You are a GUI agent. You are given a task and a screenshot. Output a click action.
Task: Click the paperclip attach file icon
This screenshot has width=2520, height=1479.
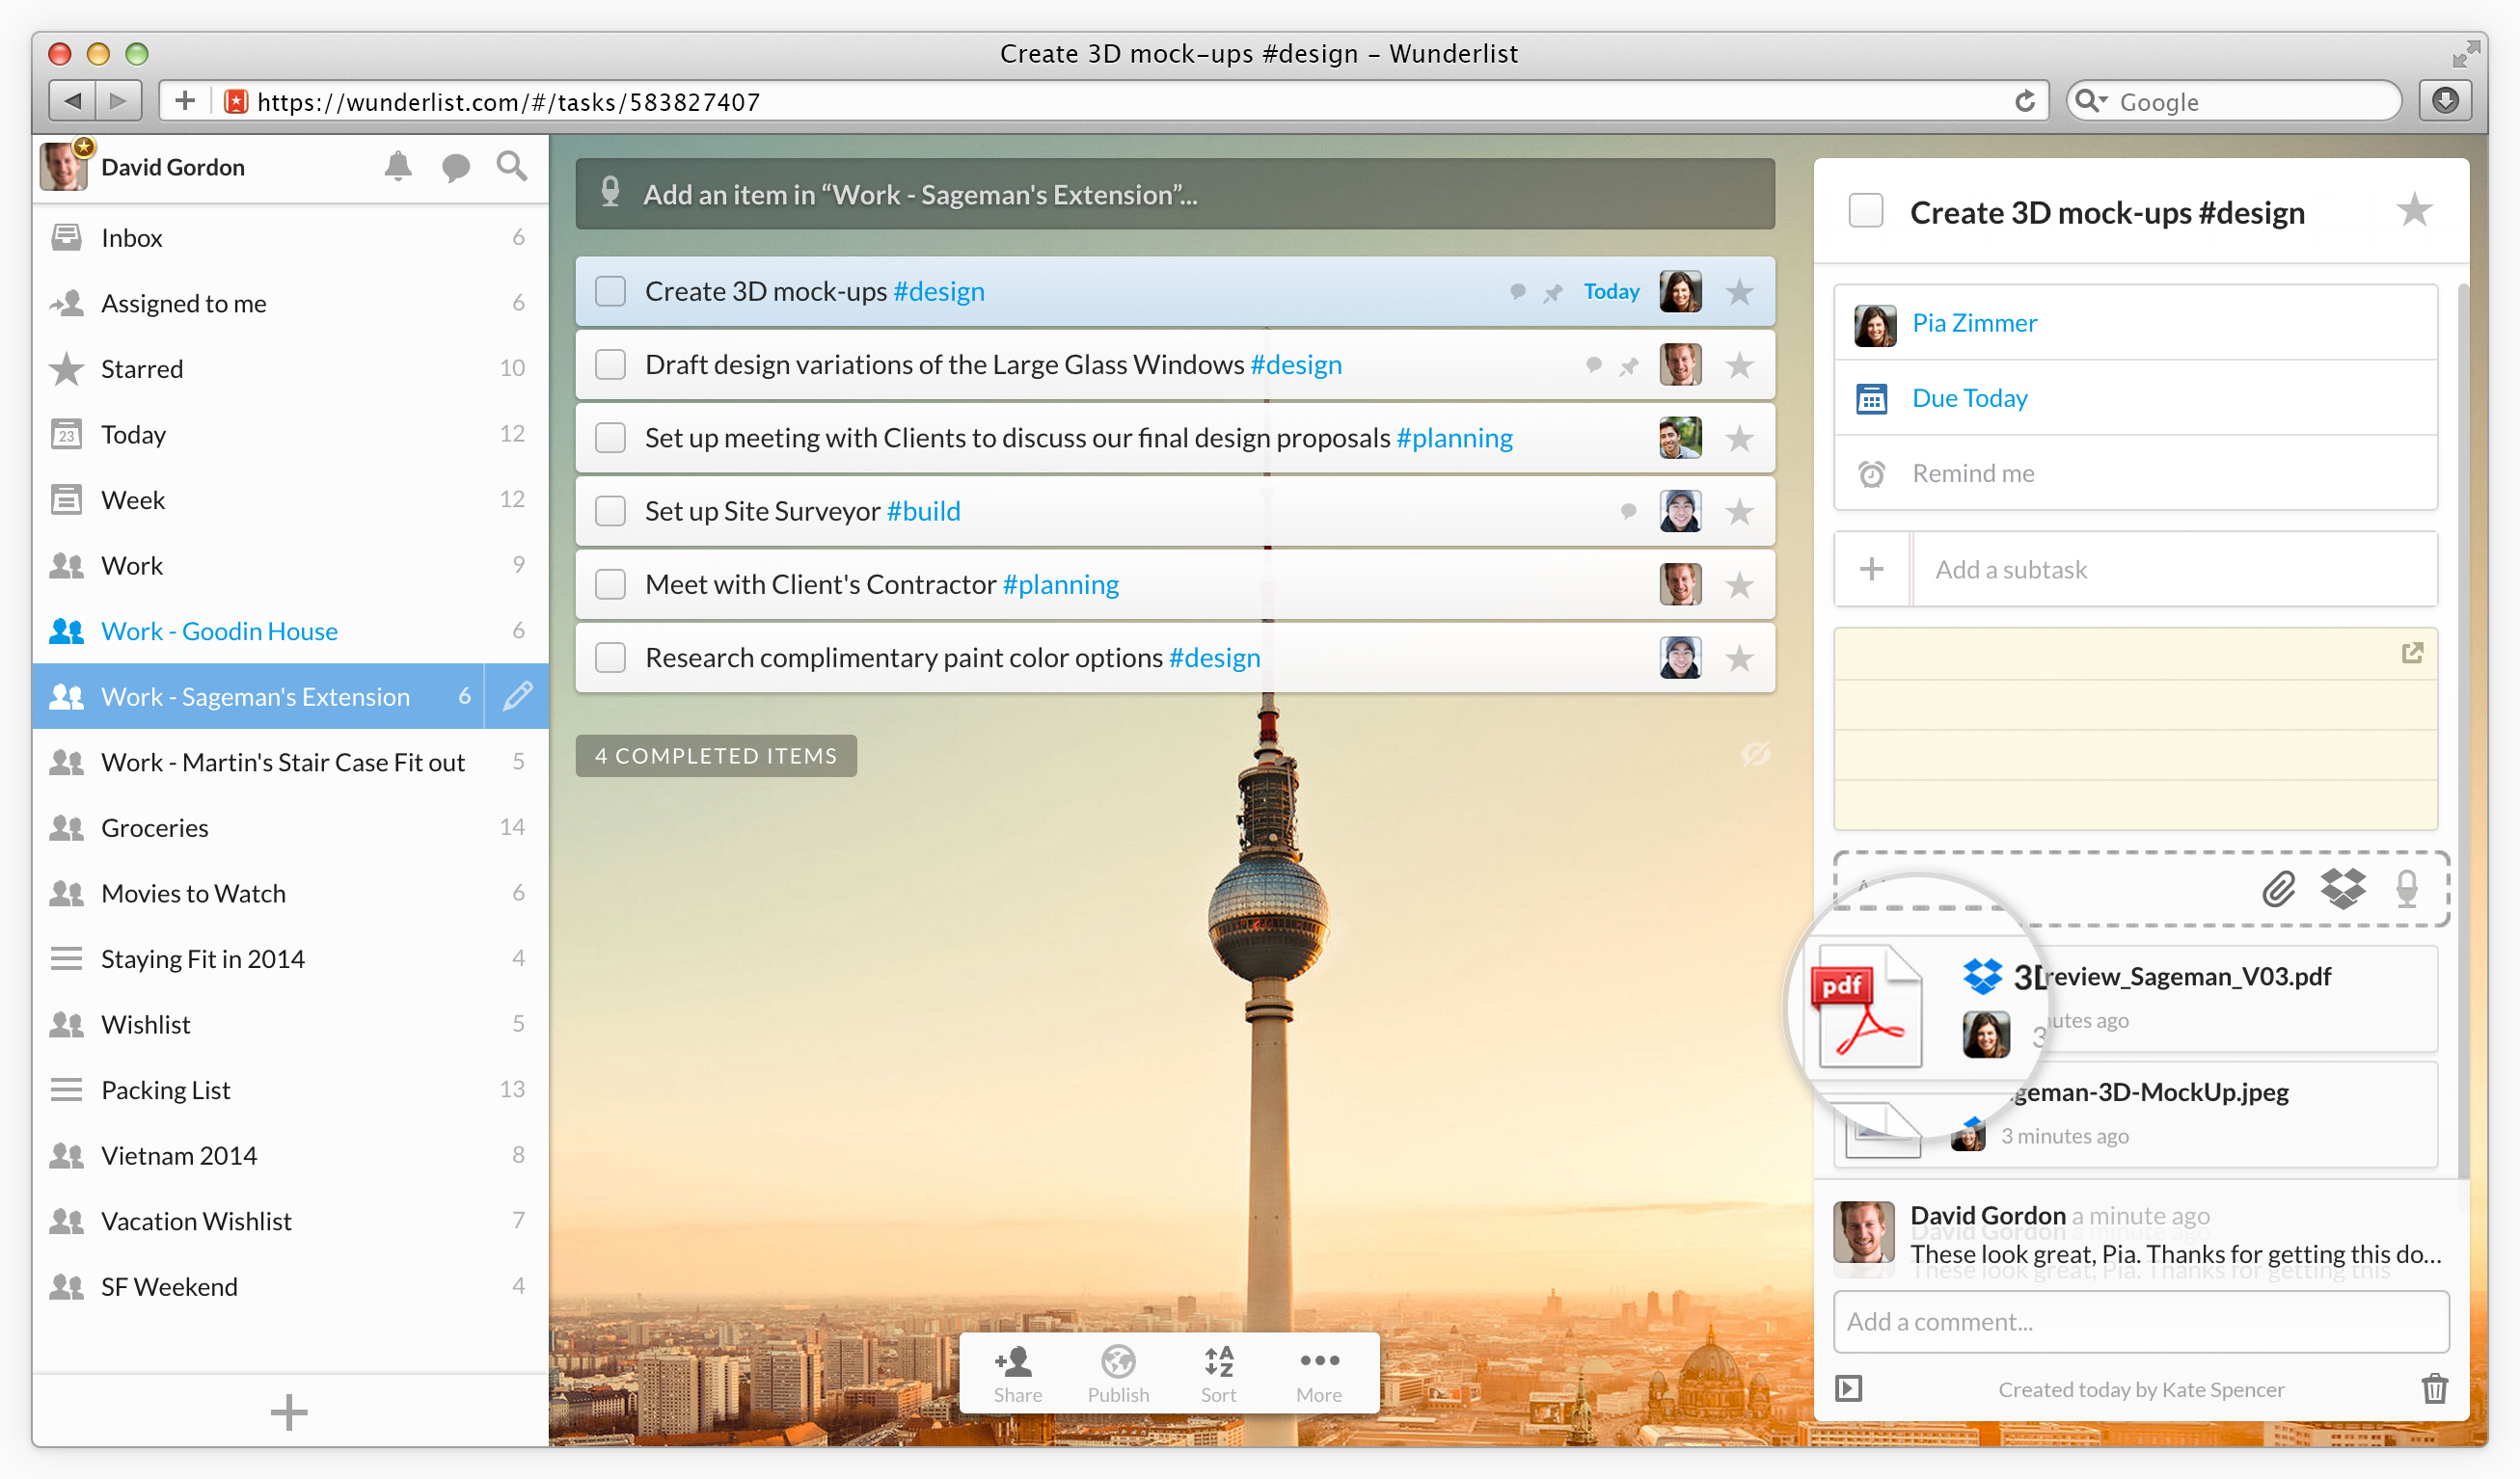[2279, 888]
